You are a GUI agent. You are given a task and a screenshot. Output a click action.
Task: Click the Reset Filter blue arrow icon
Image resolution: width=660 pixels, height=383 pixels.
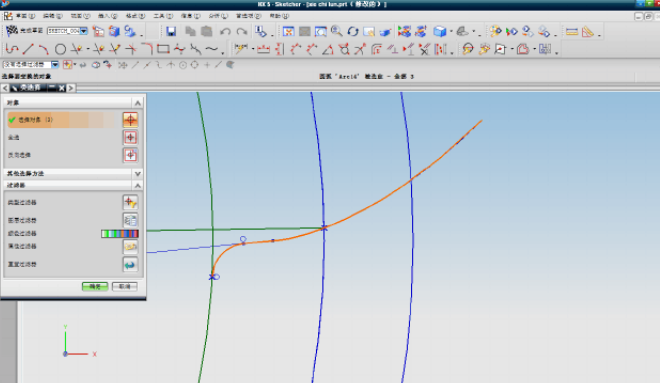[x=130, y=265]
